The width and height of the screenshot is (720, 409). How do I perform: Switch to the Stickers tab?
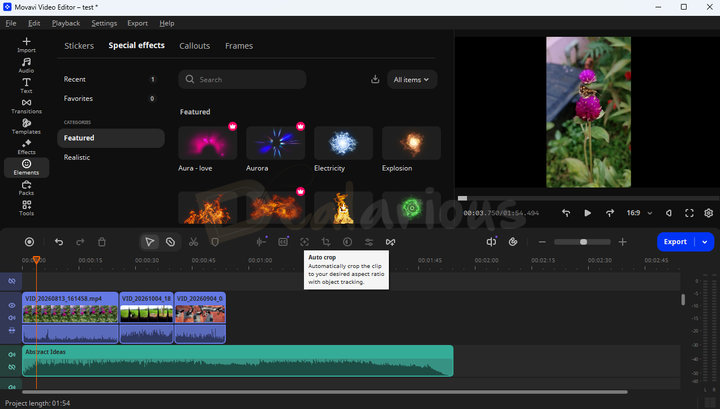click(79, 45)
